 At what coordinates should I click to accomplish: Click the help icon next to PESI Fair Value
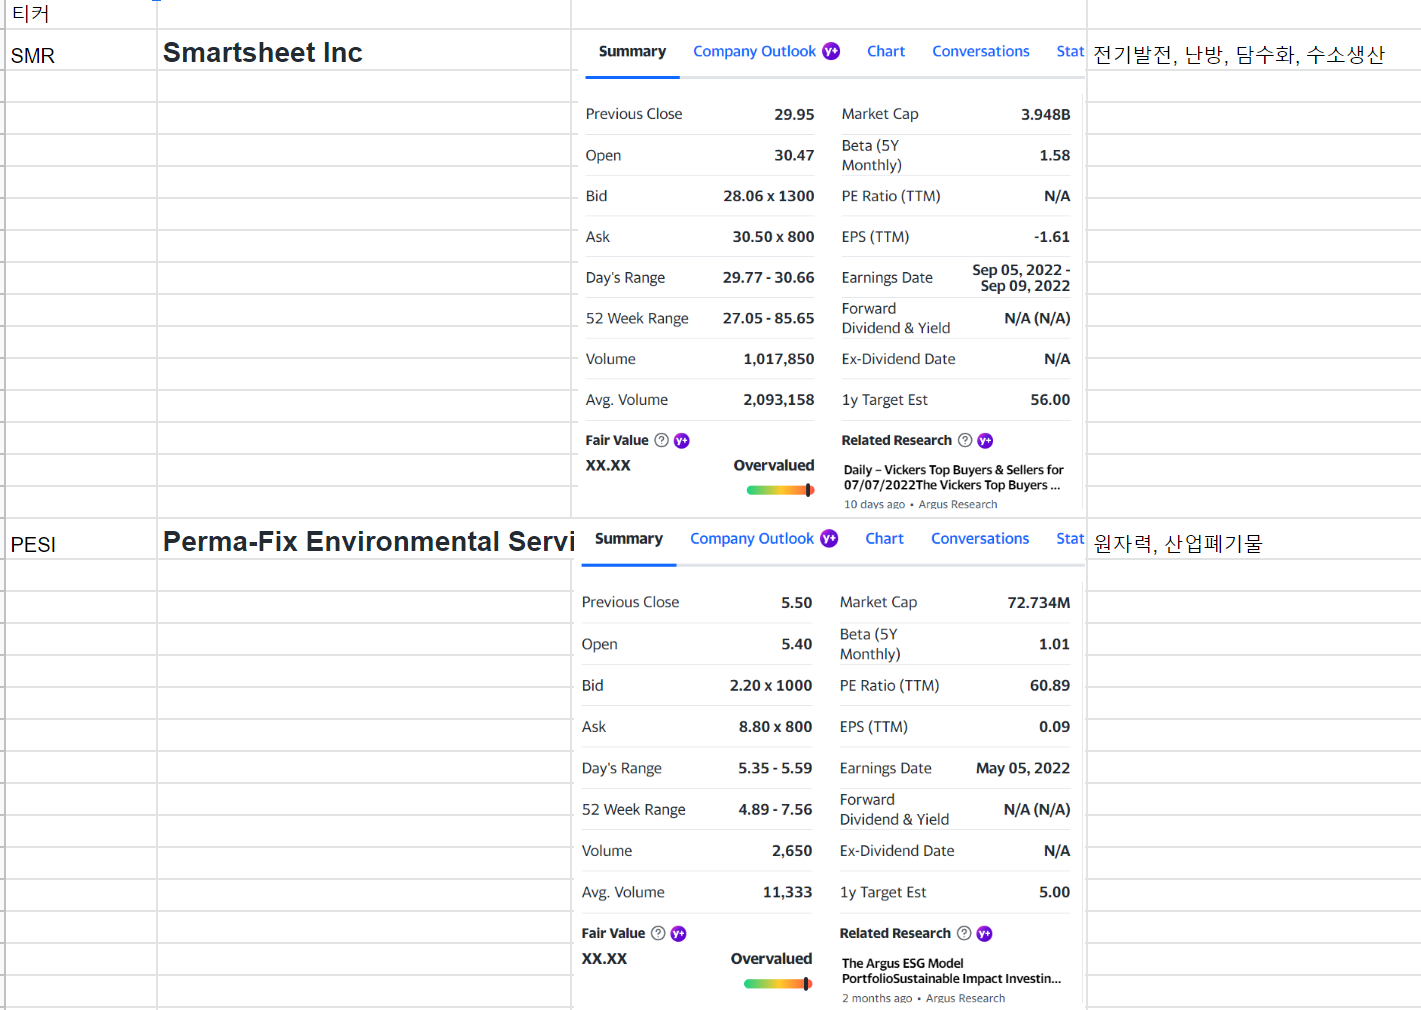[x=658, y=933]
